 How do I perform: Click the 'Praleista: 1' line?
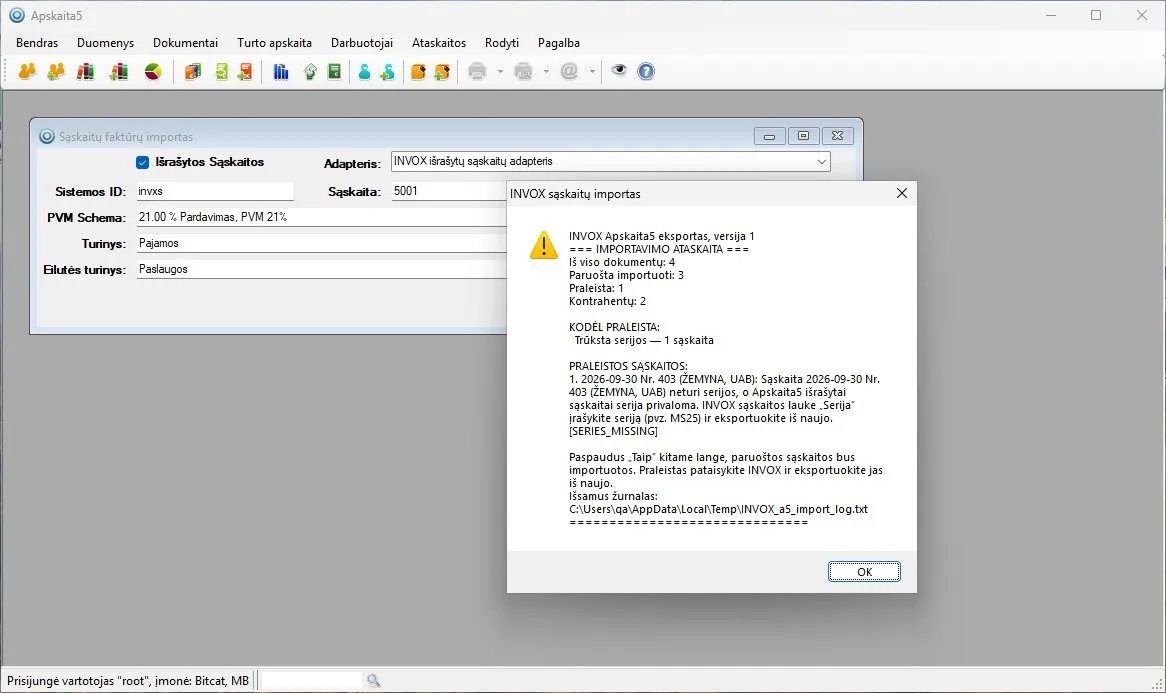(x=596, y=288)
